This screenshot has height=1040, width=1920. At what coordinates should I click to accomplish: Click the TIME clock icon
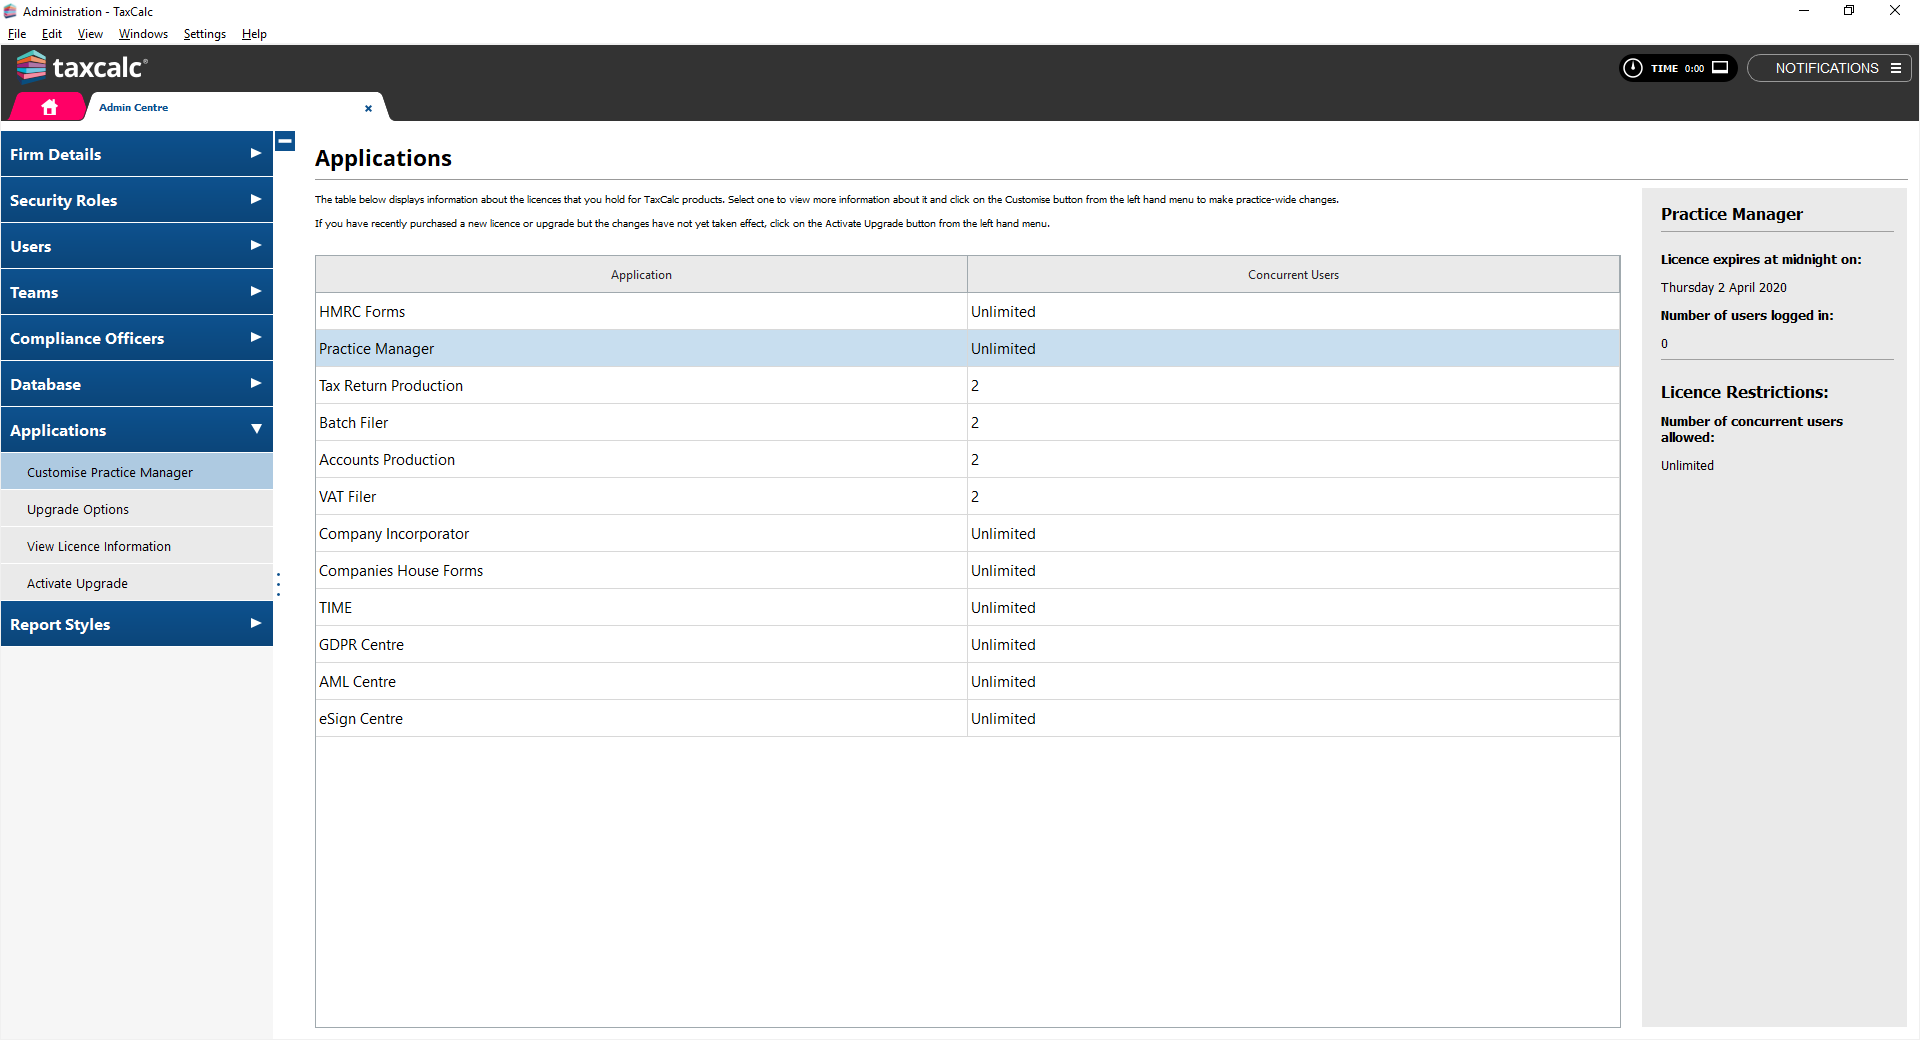point(1633,68)
